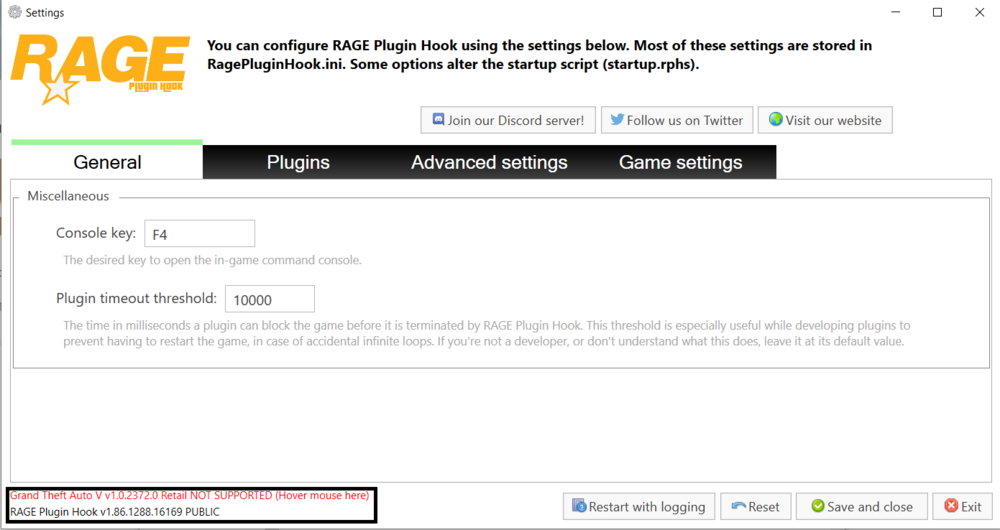The height and width of the screenshot is (530, 1000).
Task: Focus the Console key input field
Action: (200, 234)
